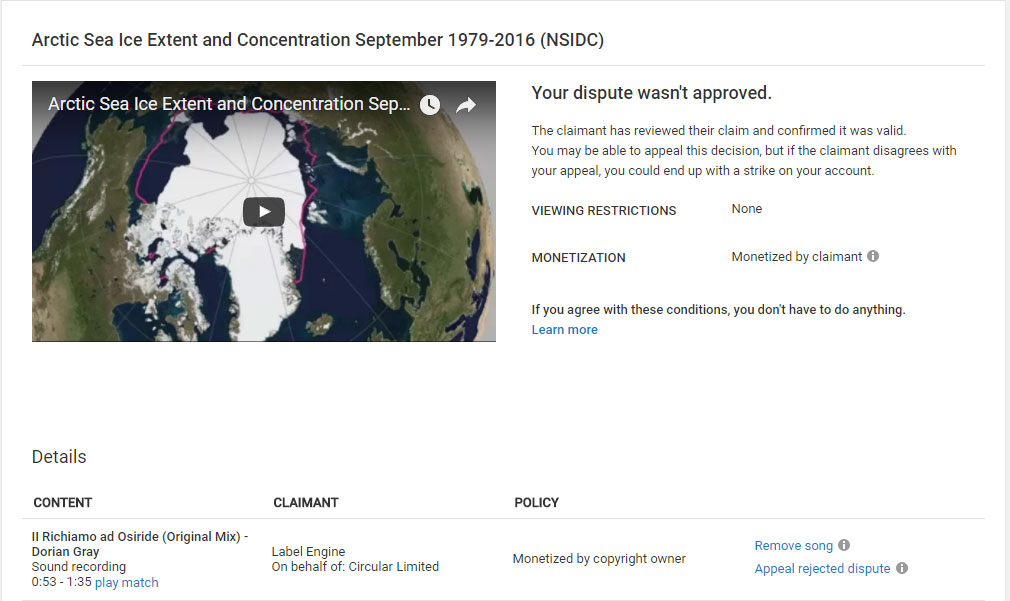The height and width of the screenshot is (601, 1010).
Task: Click the page title heading at top
Action: pyautogui.click(x=318, y=40)
